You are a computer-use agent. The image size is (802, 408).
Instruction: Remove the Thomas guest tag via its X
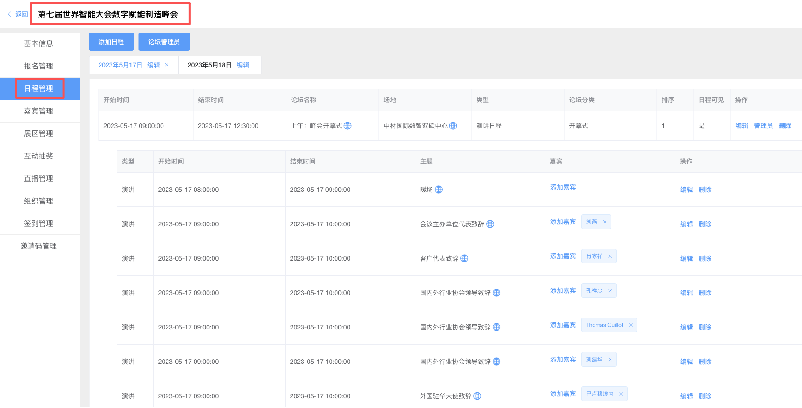[x=632, y=325]
